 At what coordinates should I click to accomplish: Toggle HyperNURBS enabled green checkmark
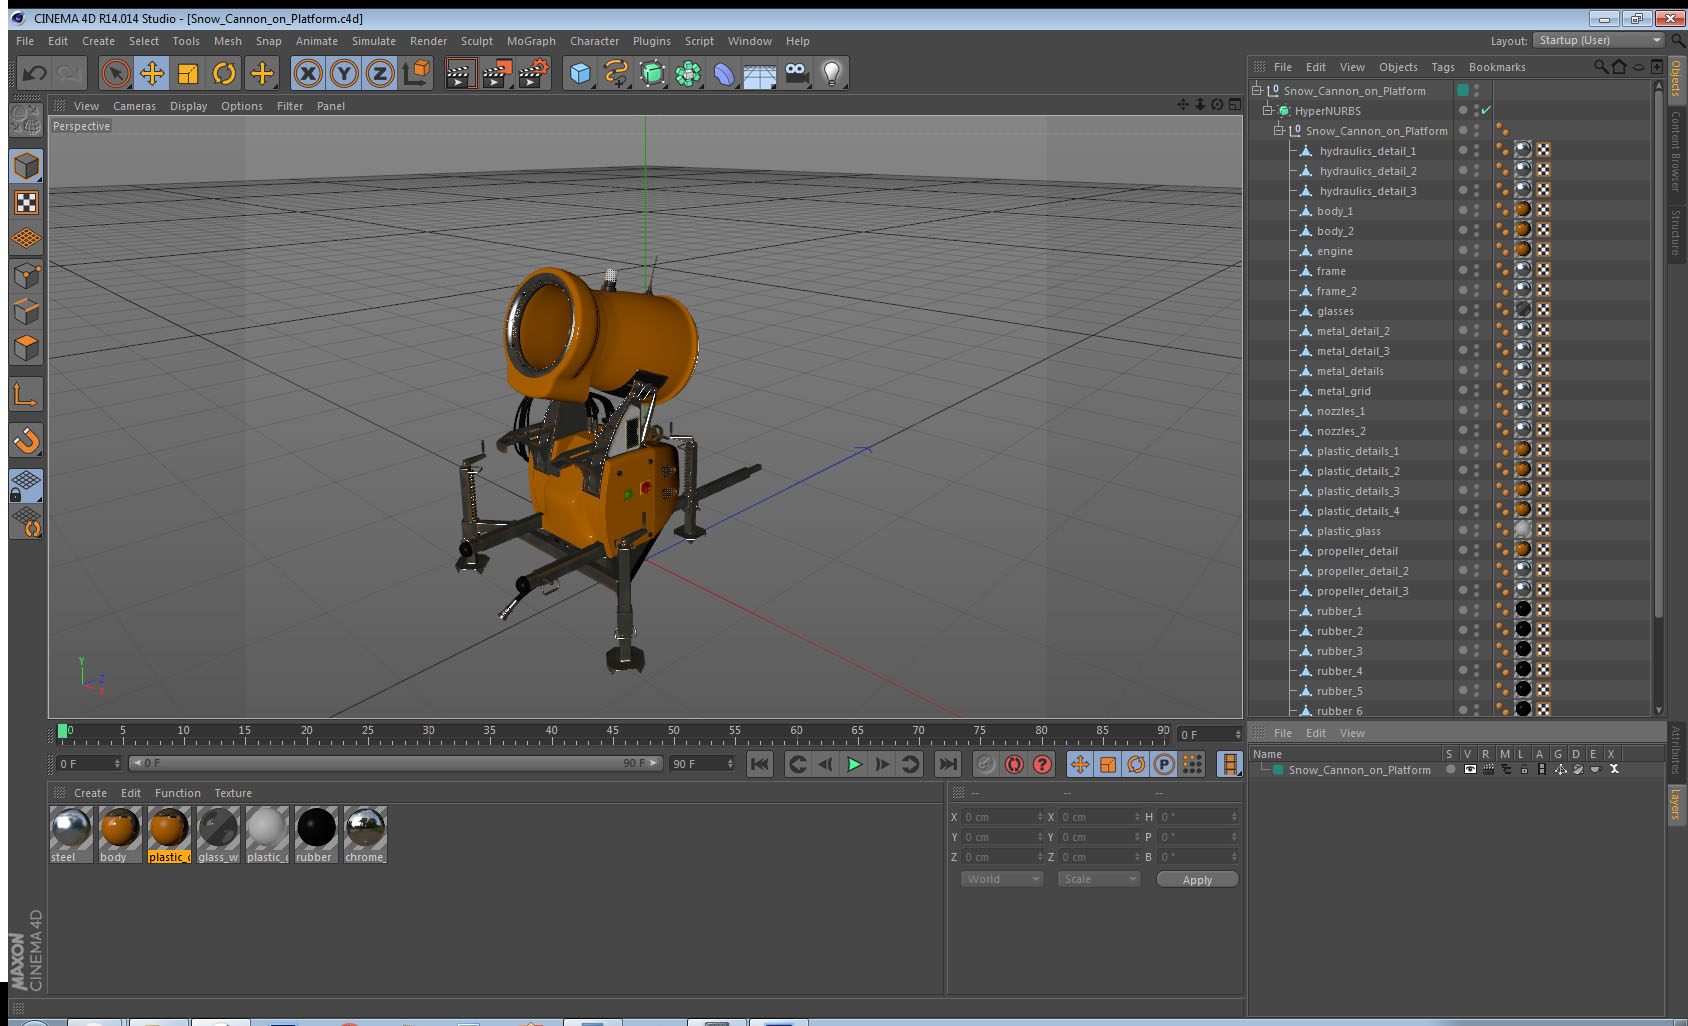1486,110
